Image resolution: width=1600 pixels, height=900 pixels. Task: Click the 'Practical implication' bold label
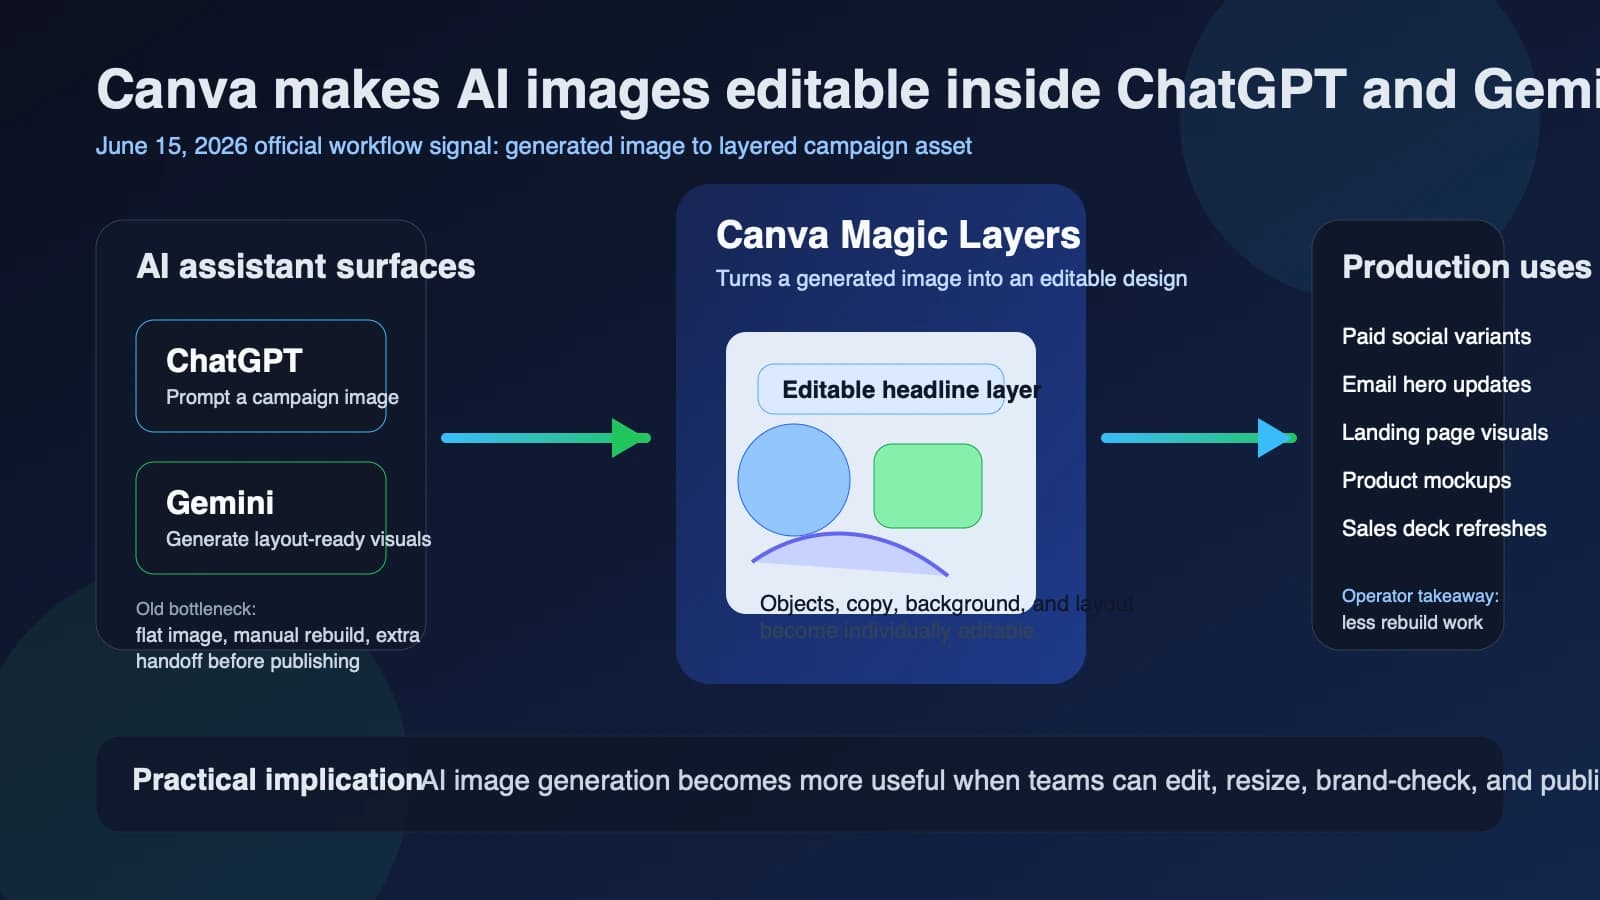pos(277,780)
